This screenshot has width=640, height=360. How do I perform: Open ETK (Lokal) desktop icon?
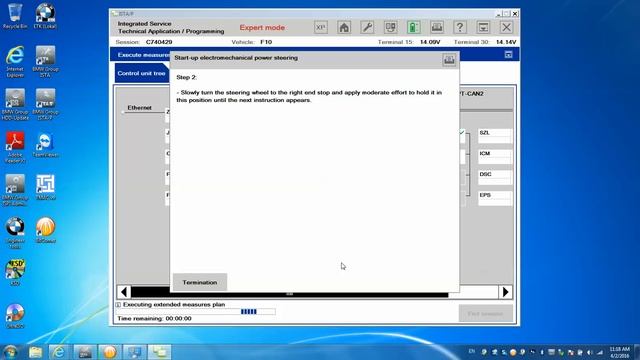click(45, 16)
